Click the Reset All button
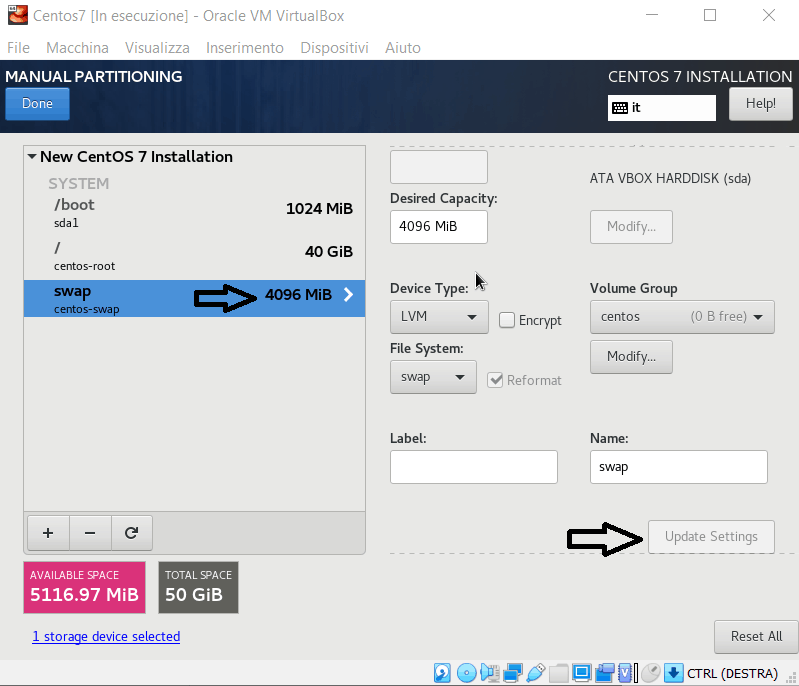 coord(756,637)
